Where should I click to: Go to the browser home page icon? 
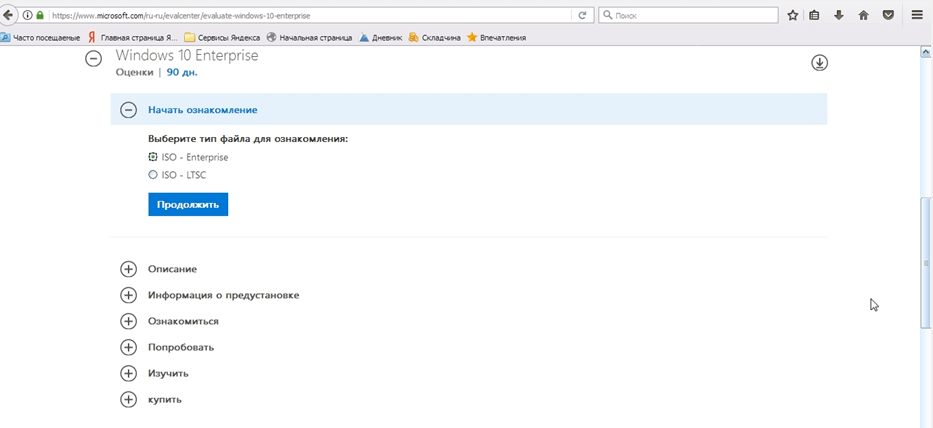863,15
